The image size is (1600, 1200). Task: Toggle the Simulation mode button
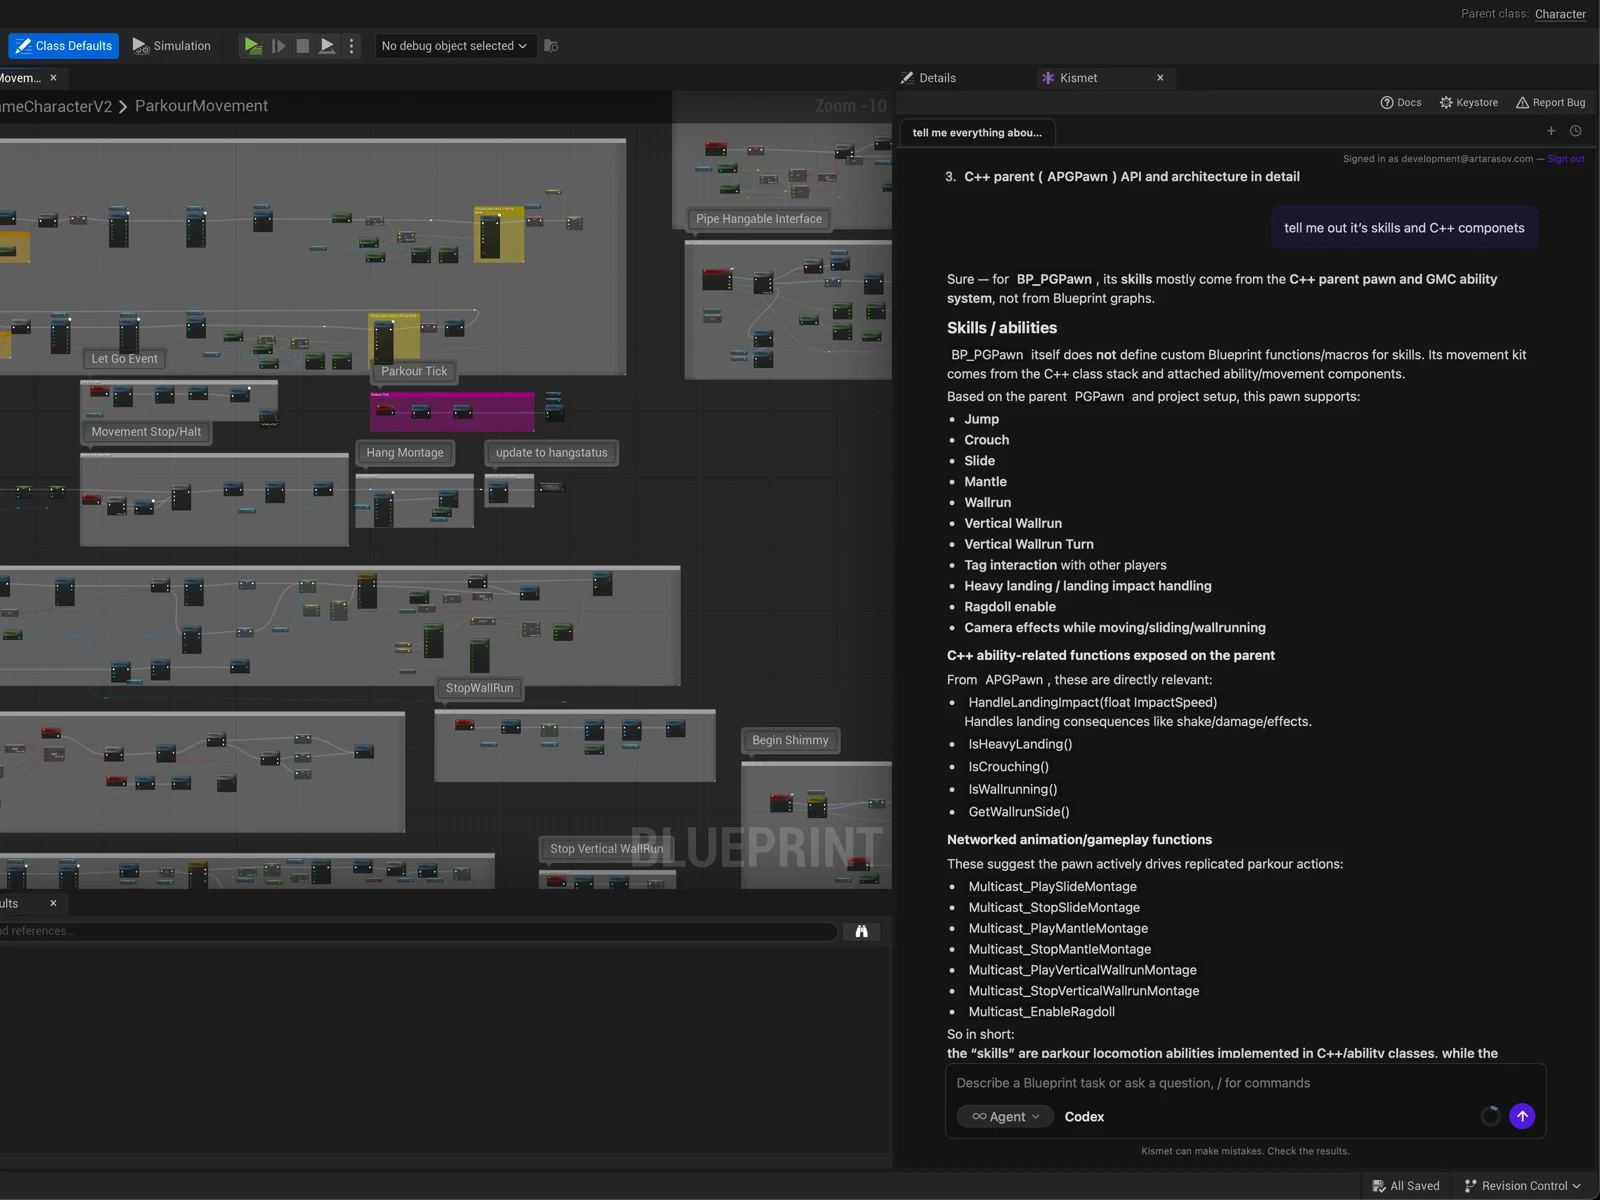click(x=172, y=46)
